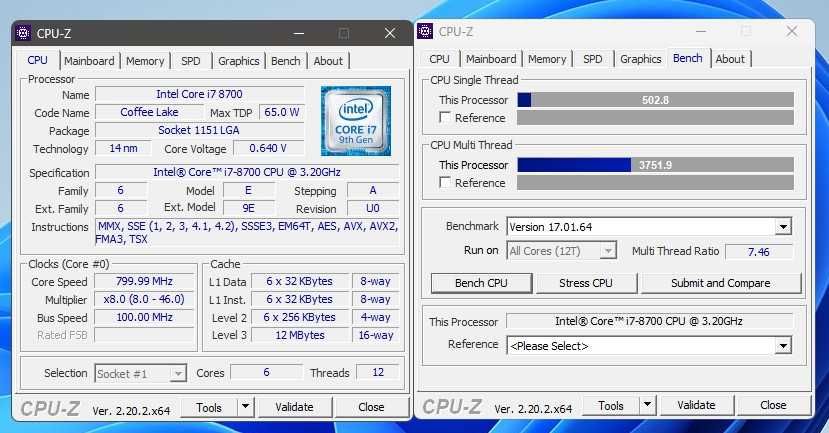829x433 pixels.
Task: Click the Technology value 14 nm
Action: pyautogui.click(x=123, y=148)
